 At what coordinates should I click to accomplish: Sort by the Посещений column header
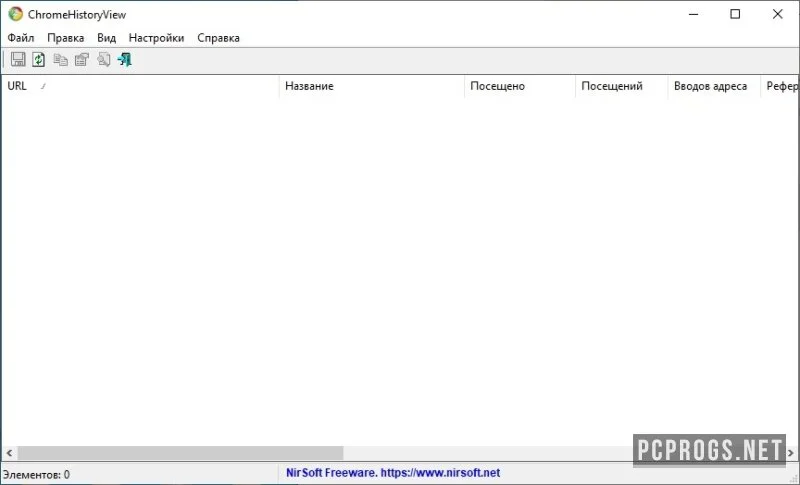[621, 86]
